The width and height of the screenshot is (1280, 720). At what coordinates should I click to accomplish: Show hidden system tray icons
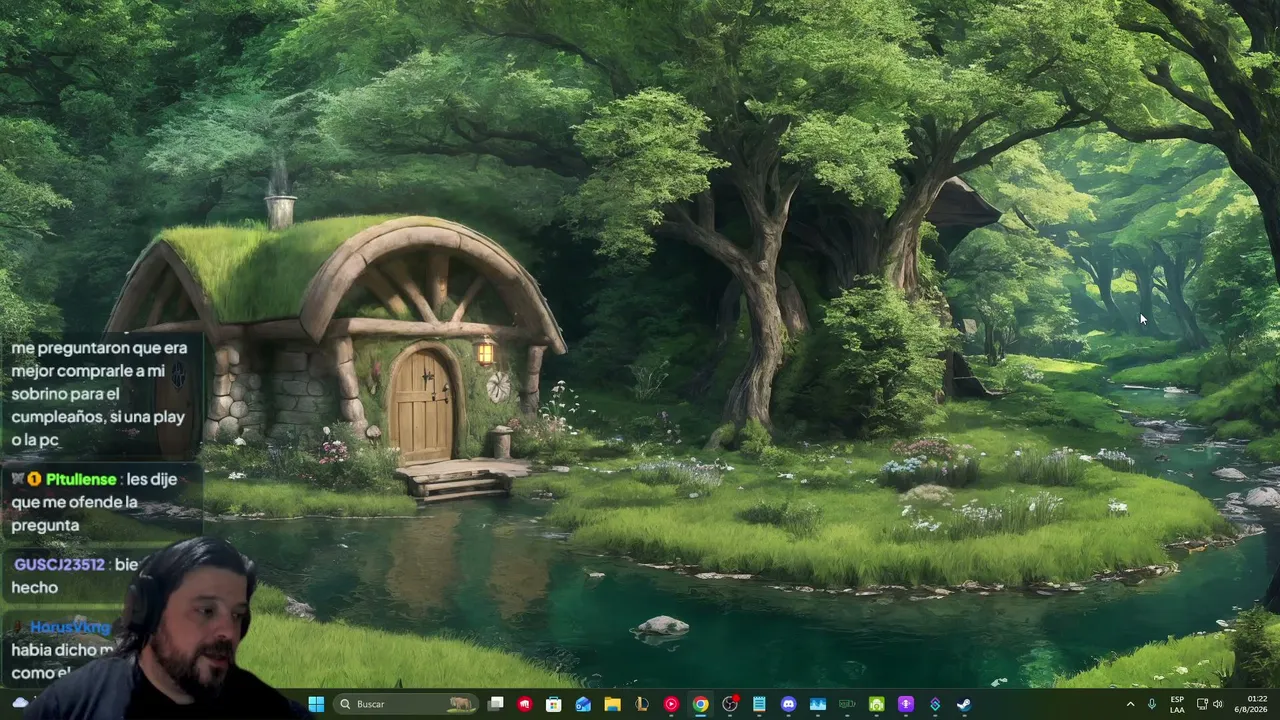point(1131,704)
